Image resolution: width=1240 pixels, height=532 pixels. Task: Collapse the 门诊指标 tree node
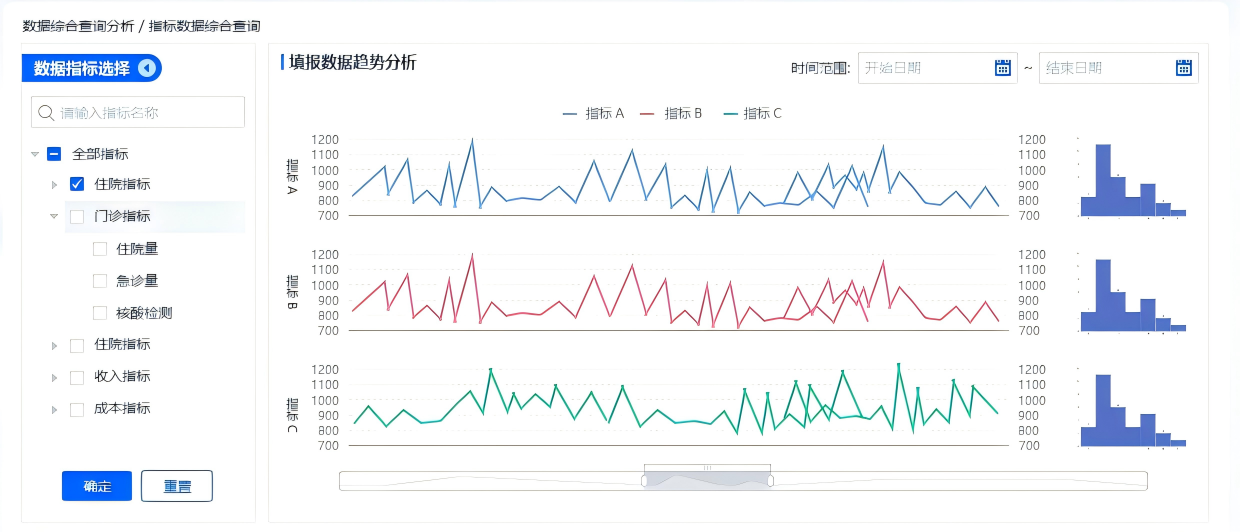tap(54, 216)
